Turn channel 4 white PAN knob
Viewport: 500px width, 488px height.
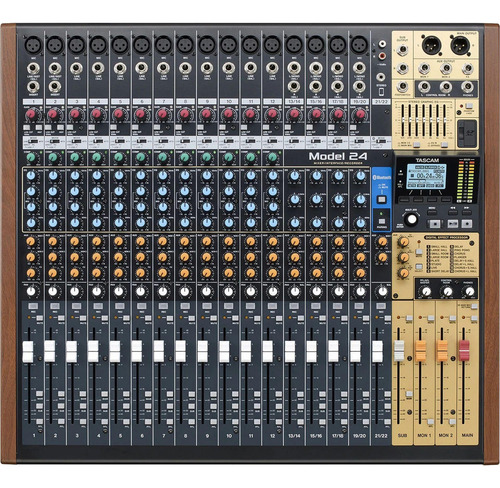coord(97,291)
